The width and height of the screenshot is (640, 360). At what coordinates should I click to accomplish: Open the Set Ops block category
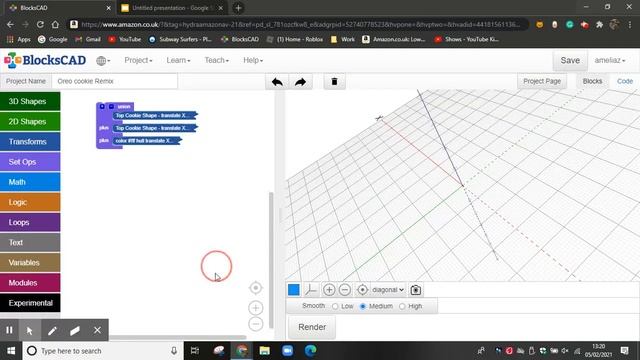click(x=30, y=162)
